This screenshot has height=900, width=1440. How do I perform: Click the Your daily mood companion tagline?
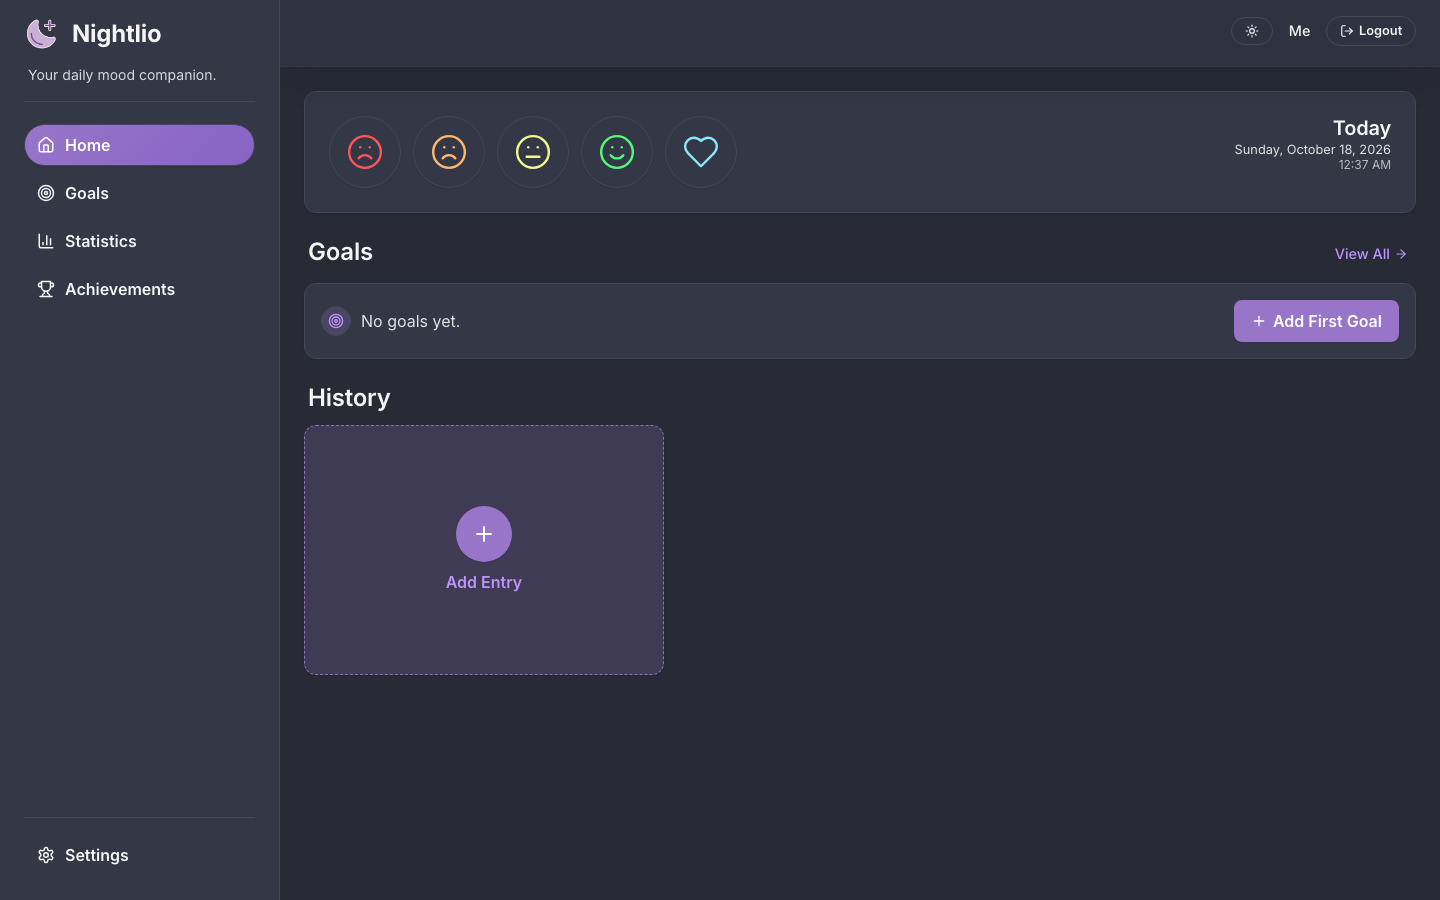click(x=122, y=75)
